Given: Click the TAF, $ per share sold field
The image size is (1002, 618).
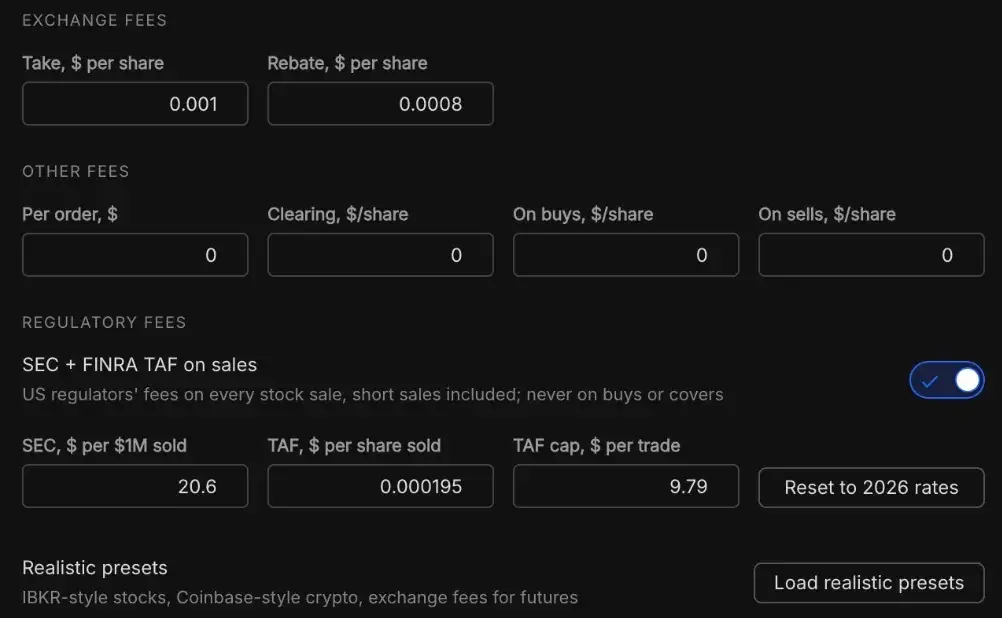Looking at the screenshot, I should tap(380, 486).
